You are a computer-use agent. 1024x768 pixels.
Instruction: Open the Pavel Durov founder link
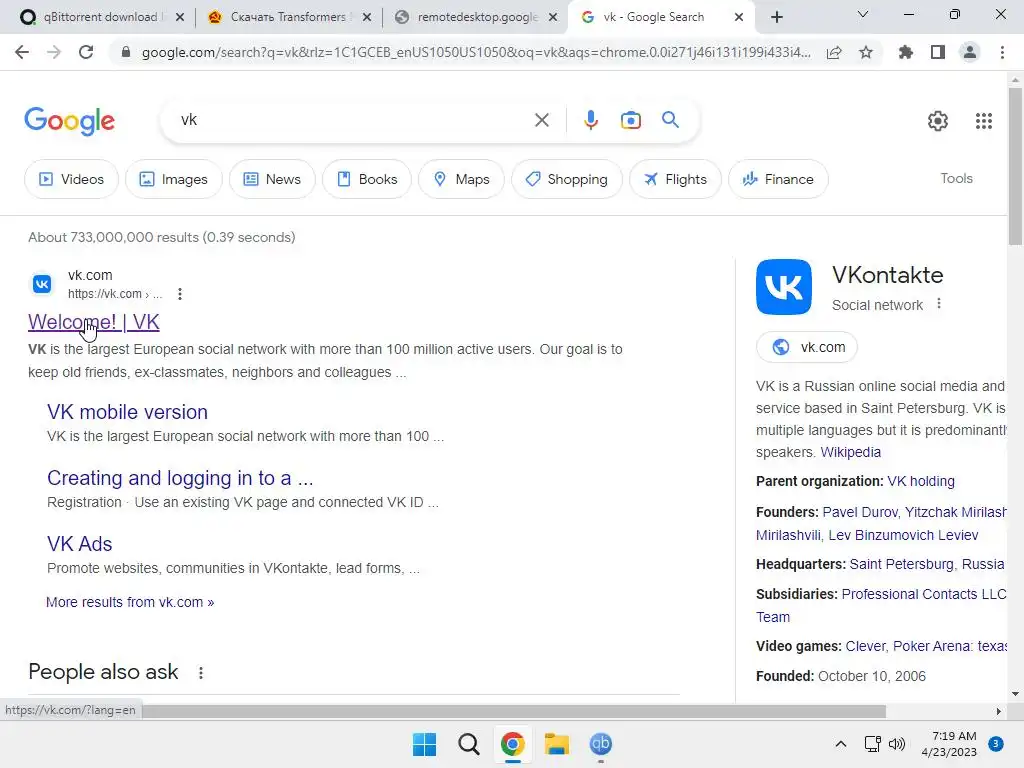(859, 512)
